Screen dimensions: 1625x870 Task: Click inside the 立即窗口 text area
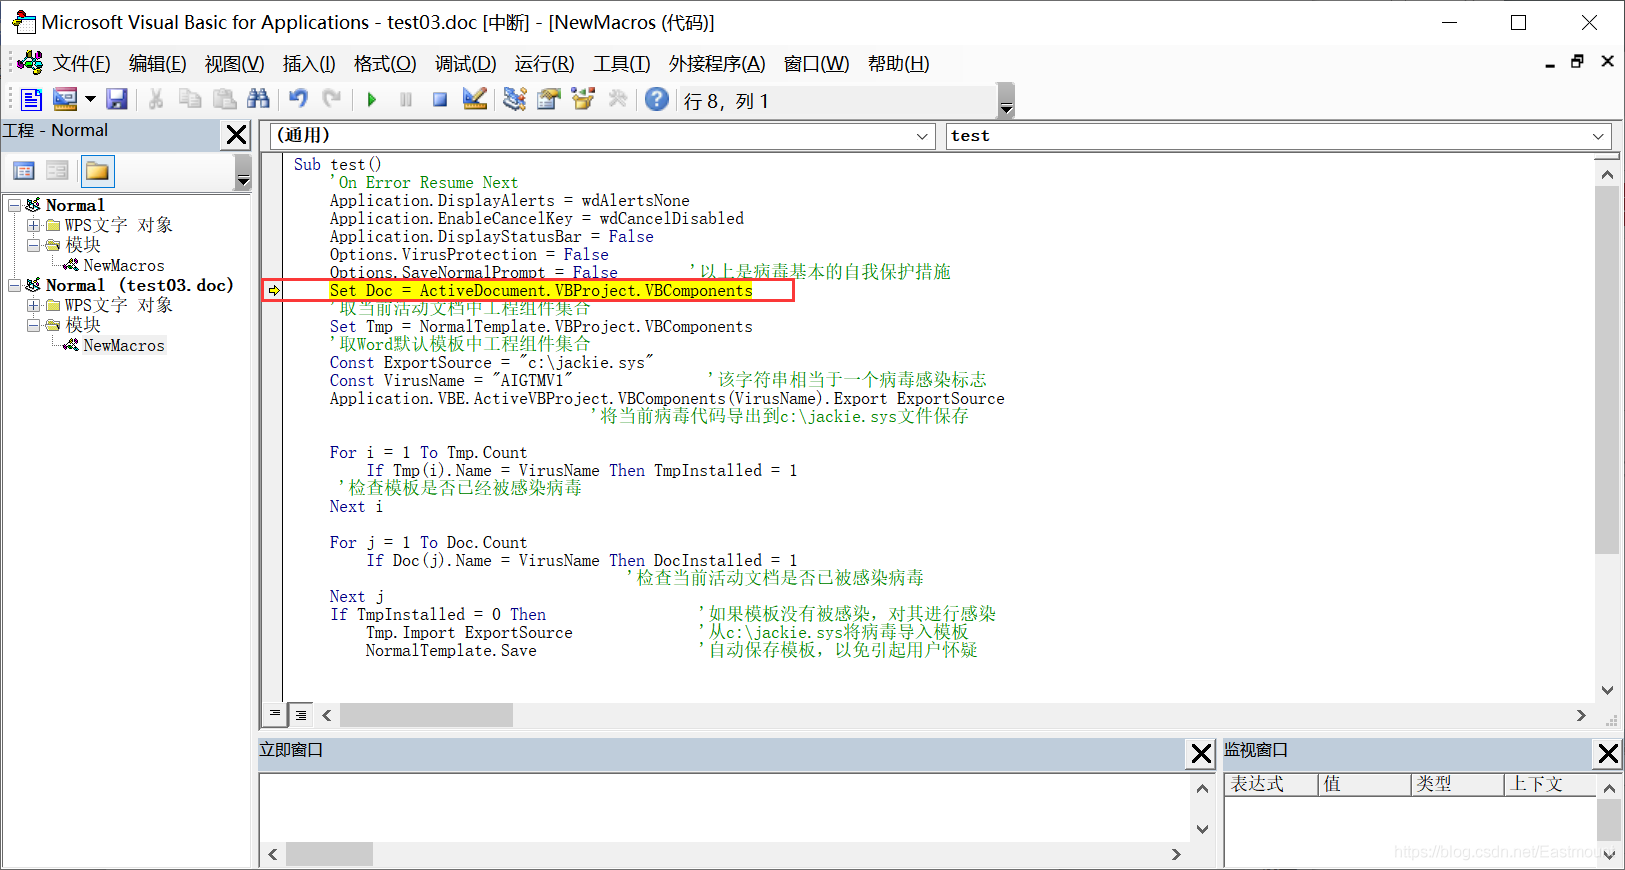725,806
